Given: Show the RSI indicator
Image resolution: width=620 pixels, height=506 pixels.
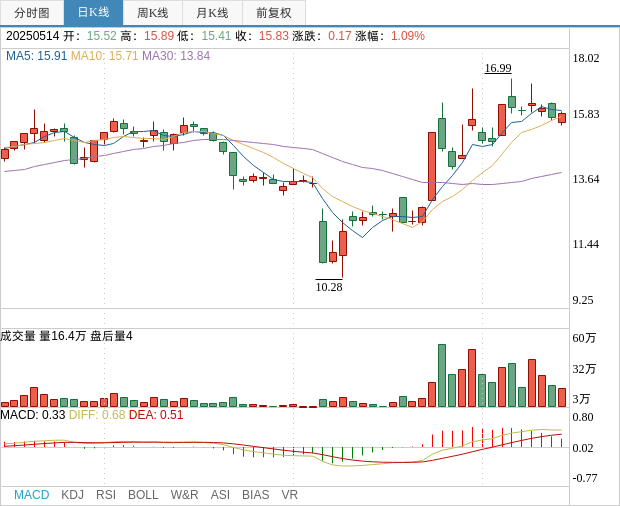Looking at the screenshot, I should click(x=106, y=495).
